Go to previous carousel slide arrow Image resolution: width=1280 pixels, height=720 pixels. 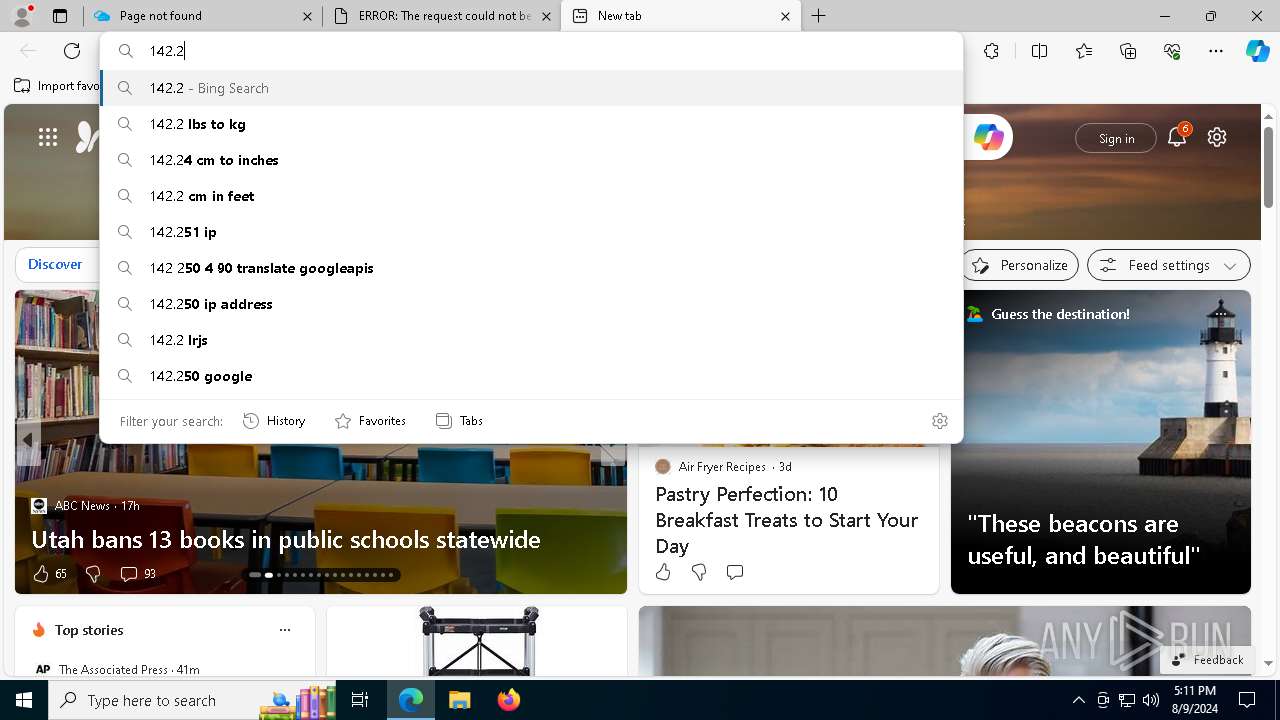28,439
